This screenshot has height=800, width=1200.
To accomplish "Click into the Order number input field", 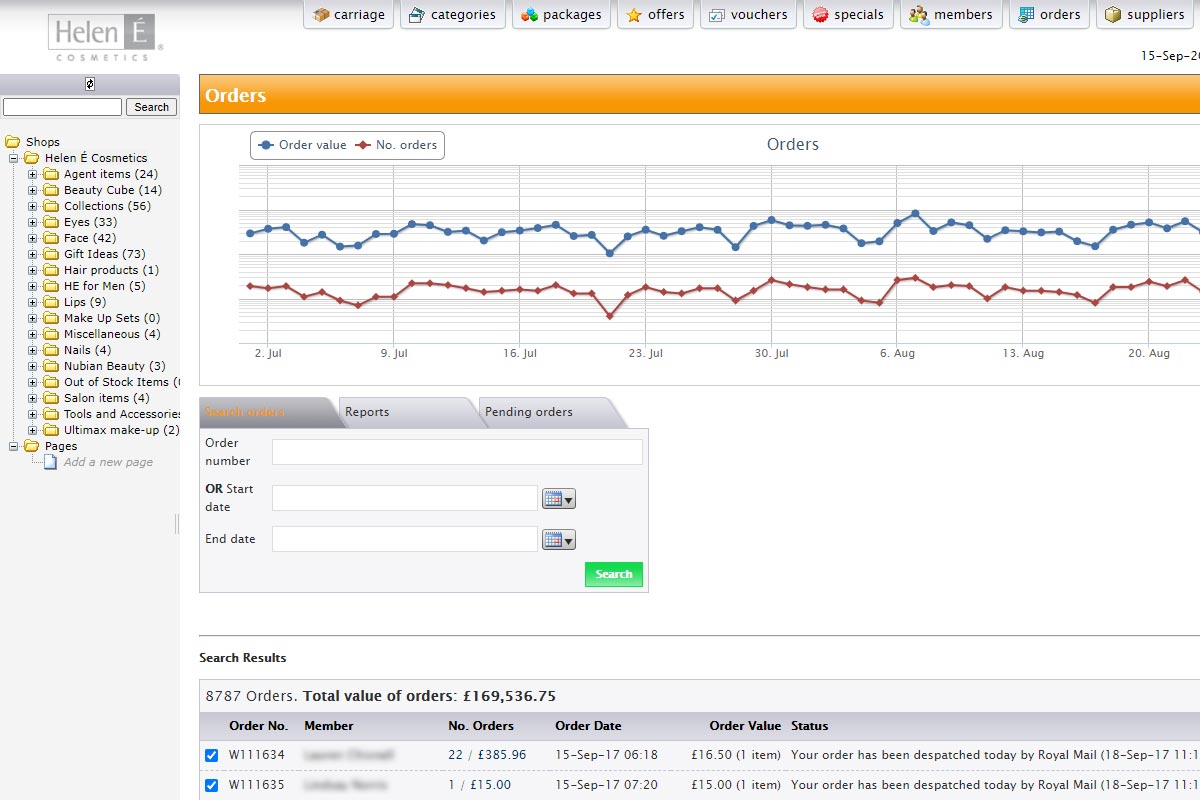I will click(x=457, y=452).
